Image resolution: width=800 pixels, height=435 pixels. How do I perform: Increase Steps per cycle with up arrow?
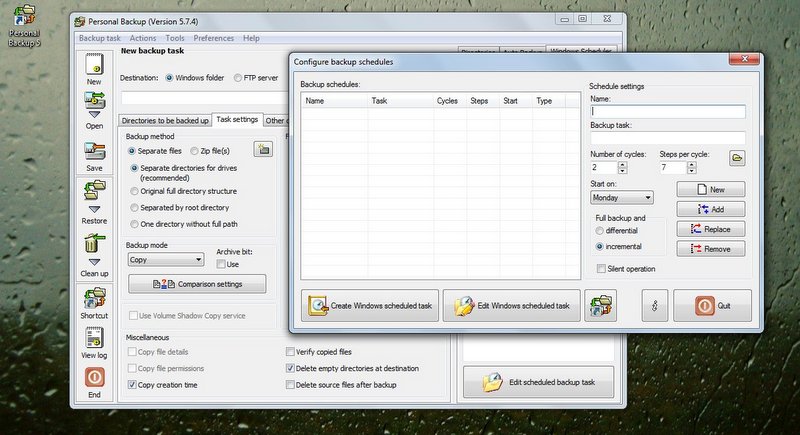(691, 164)
